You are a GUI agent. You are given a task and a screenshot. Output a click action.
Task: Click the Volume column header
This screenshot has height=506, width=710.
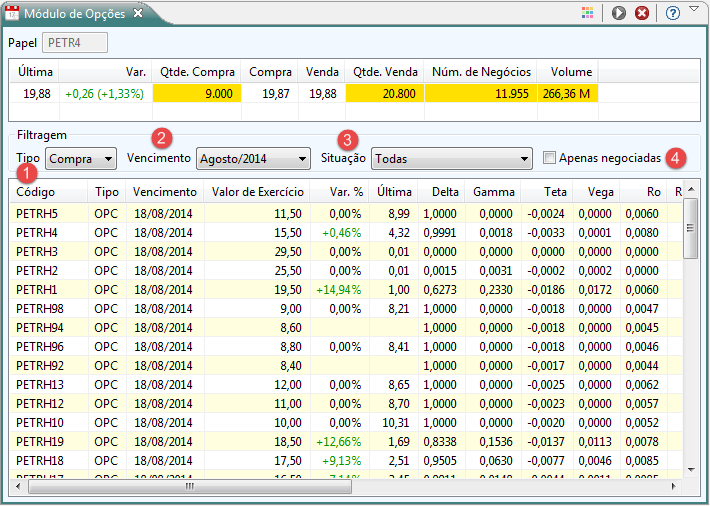click(568, 72)
